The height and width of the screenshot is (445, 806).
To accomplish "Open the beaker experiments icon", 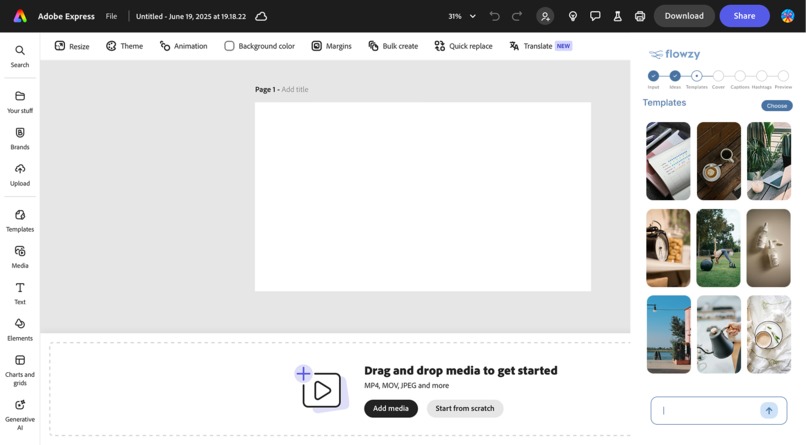I will click(x=617, y=16).
